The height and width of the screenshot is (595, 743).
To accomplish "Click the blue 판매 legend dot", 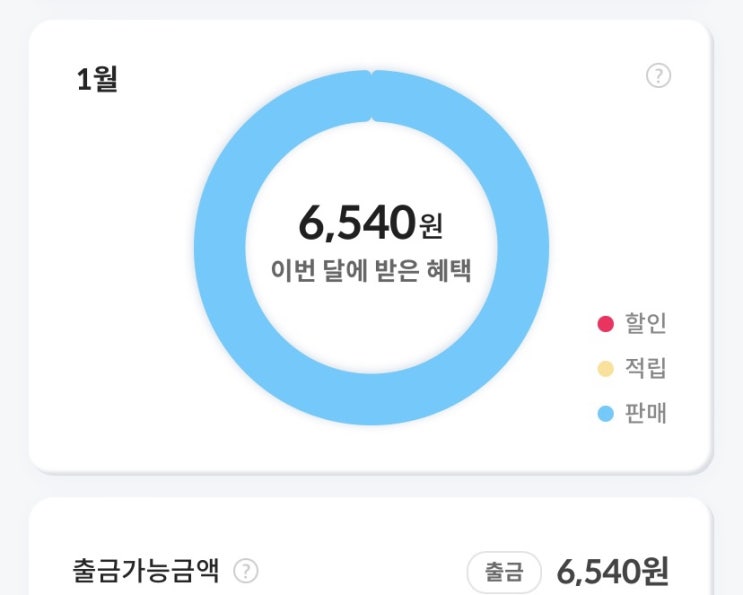I will click(x=605, y=414).
